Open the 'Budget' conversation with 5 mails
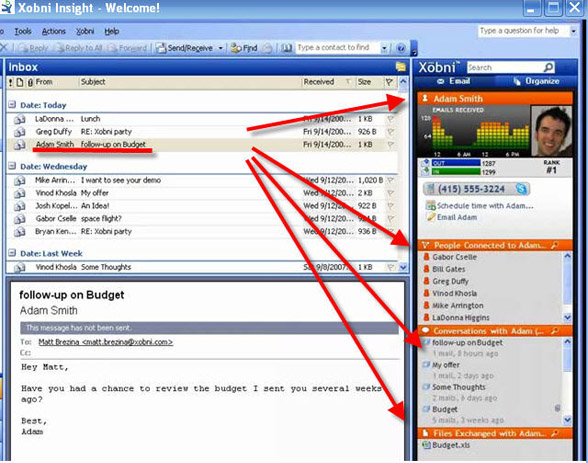The width and height of the screenshot is (588, 463). click(445, 409)
